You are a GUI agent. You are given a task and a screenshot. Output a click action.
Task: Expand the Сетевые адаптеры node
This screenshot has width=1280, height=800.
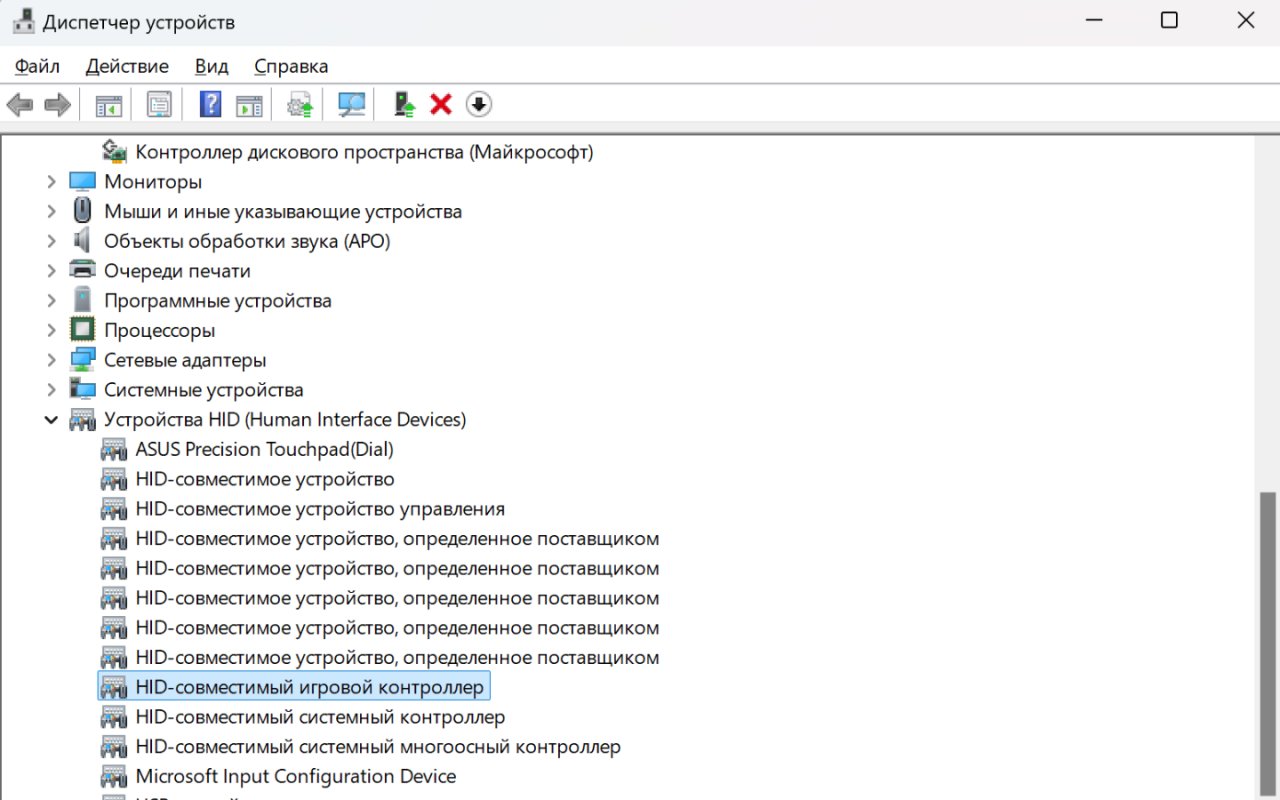[x=51, y=360]
